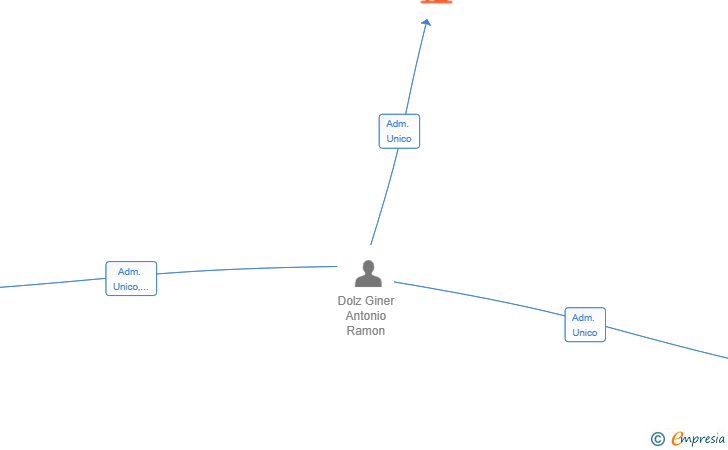
Task: Click the blue arrowhead pointing to company
Action: click(426, 22)
